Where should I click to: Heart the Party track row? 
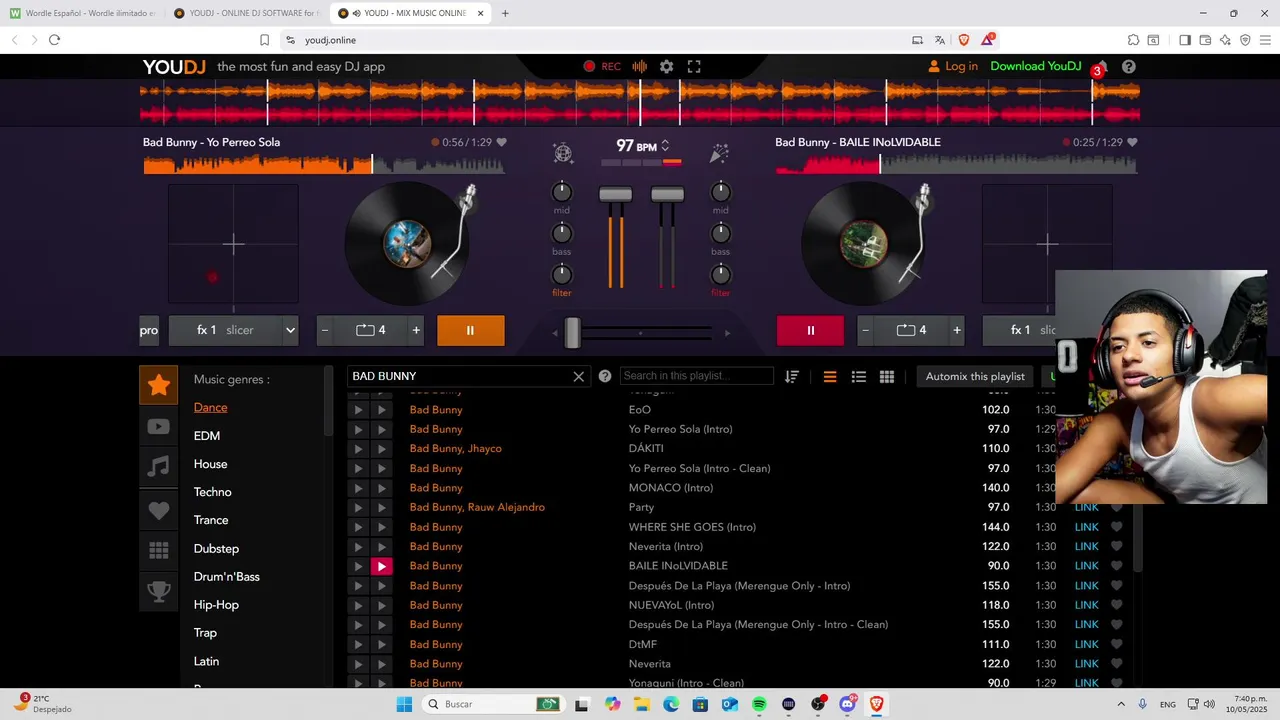pyautogui.click(x=1117, y=508)
